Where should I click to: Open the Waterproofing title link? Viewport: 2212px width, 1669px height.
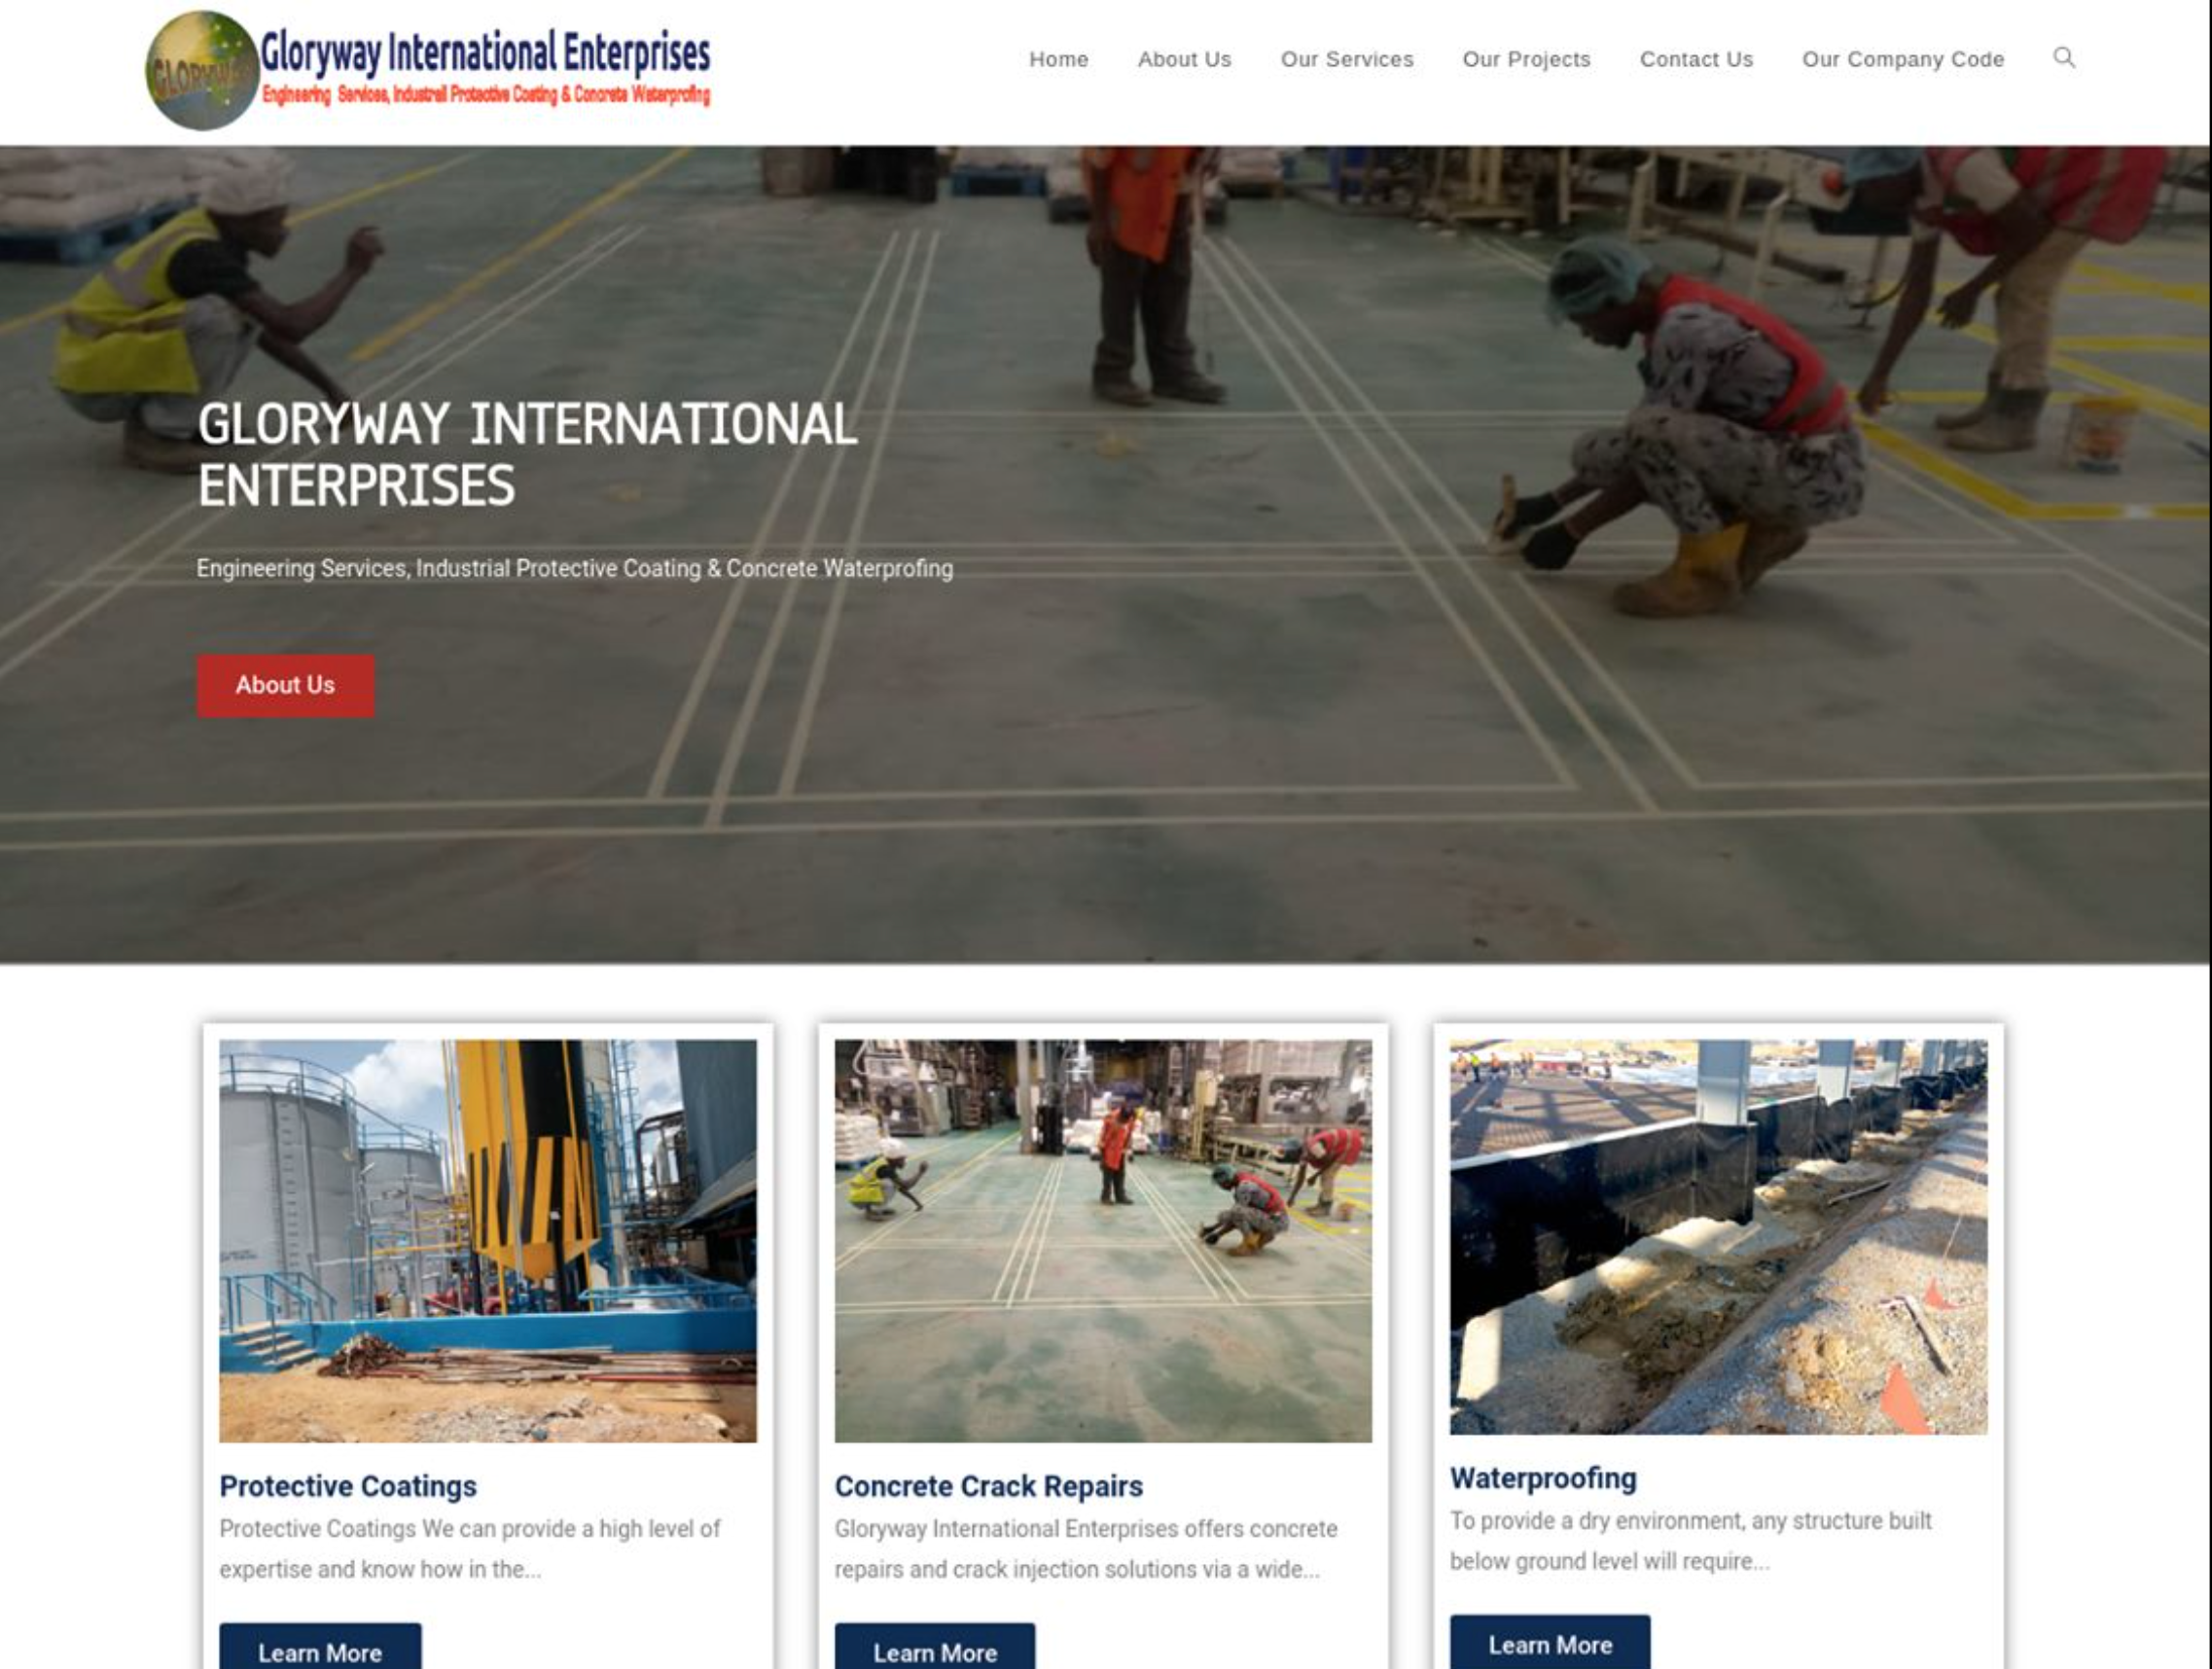[x=1543, y=1478]
